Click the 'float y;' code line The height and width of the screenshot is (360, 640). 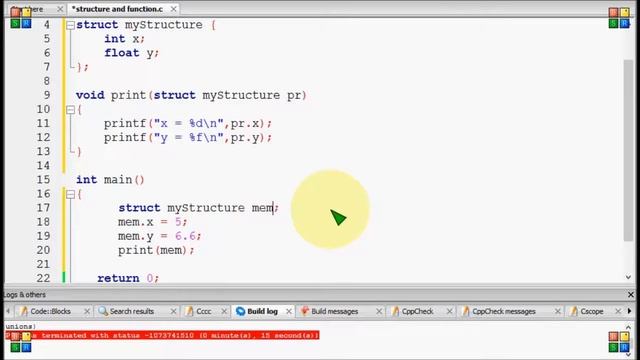(x=131, y=53)
